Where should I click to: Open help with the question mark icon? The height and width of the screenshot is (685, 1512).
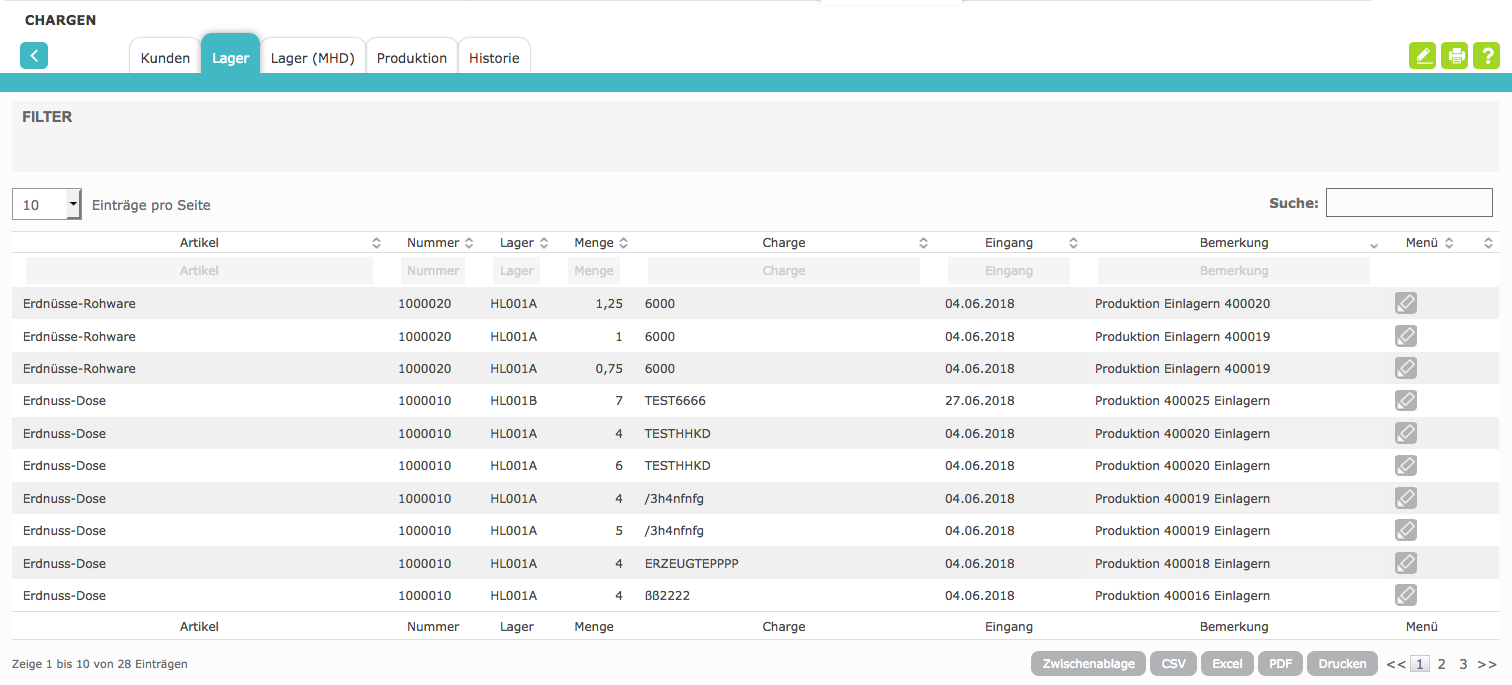(1489, 56)
